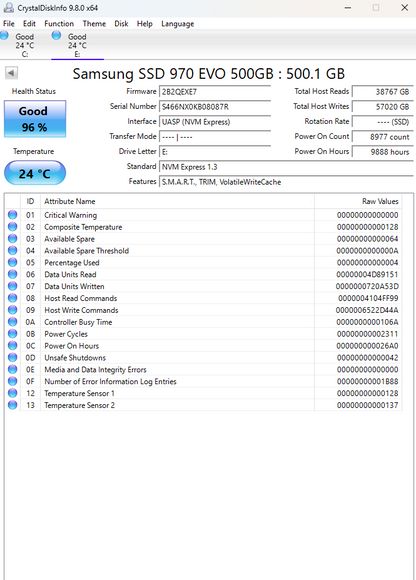Open the Theme menu
Viewport: 416px width, 580px height.
point(94,24)
